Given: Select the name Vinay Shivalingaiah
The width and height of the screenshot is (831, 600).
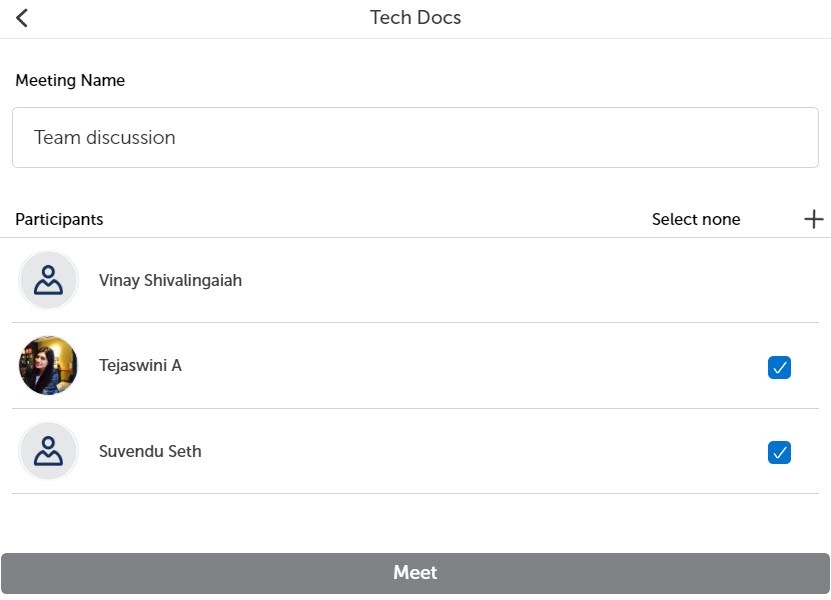Looking at the screenshot, I should point(170,280).
